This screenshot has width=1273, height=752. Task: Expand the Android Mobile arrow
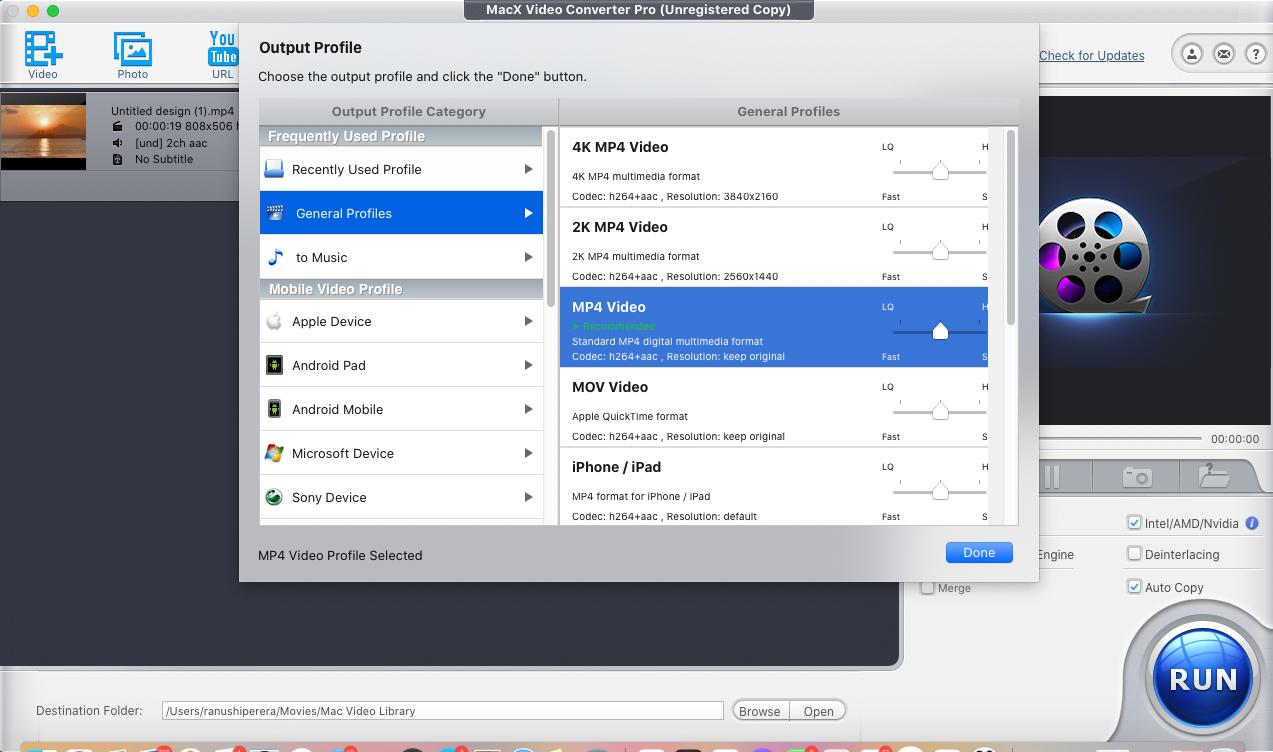[528, 409]
